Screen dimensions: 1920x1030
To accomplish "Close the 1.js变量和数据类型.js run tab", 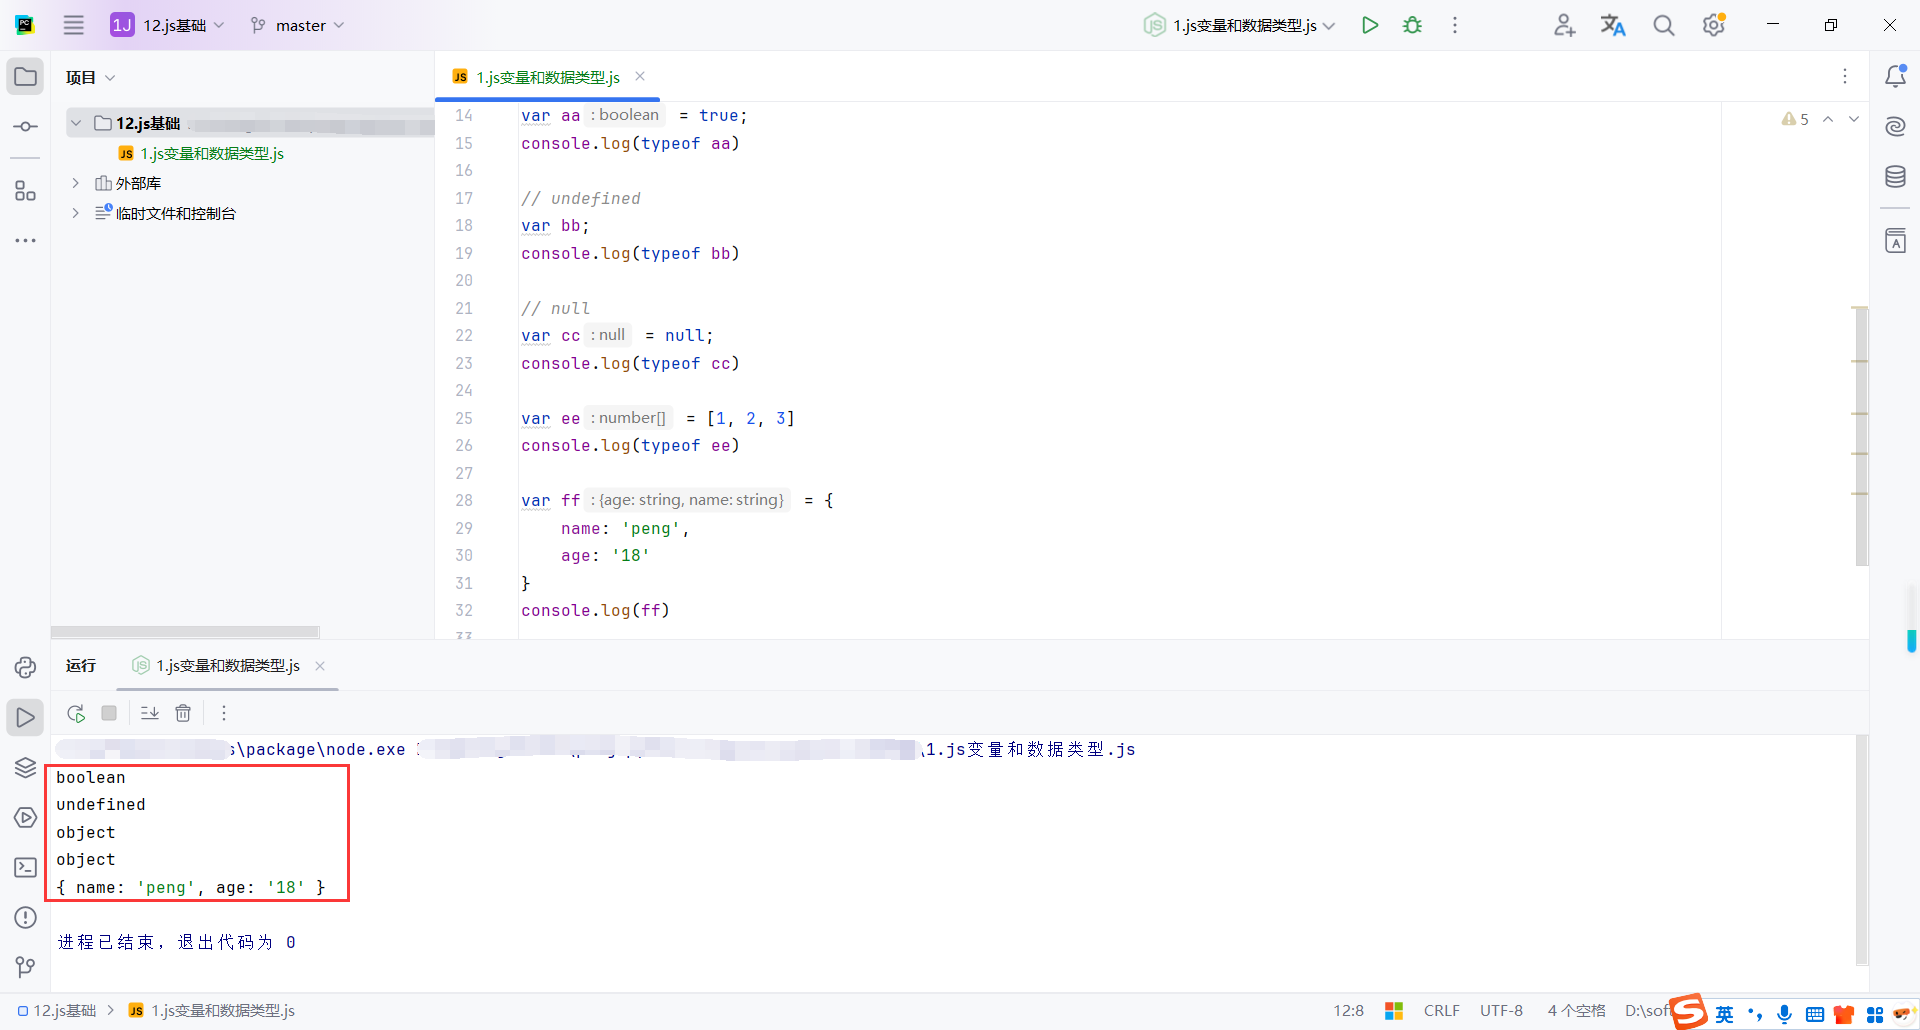I will click(x=320, y=666).
